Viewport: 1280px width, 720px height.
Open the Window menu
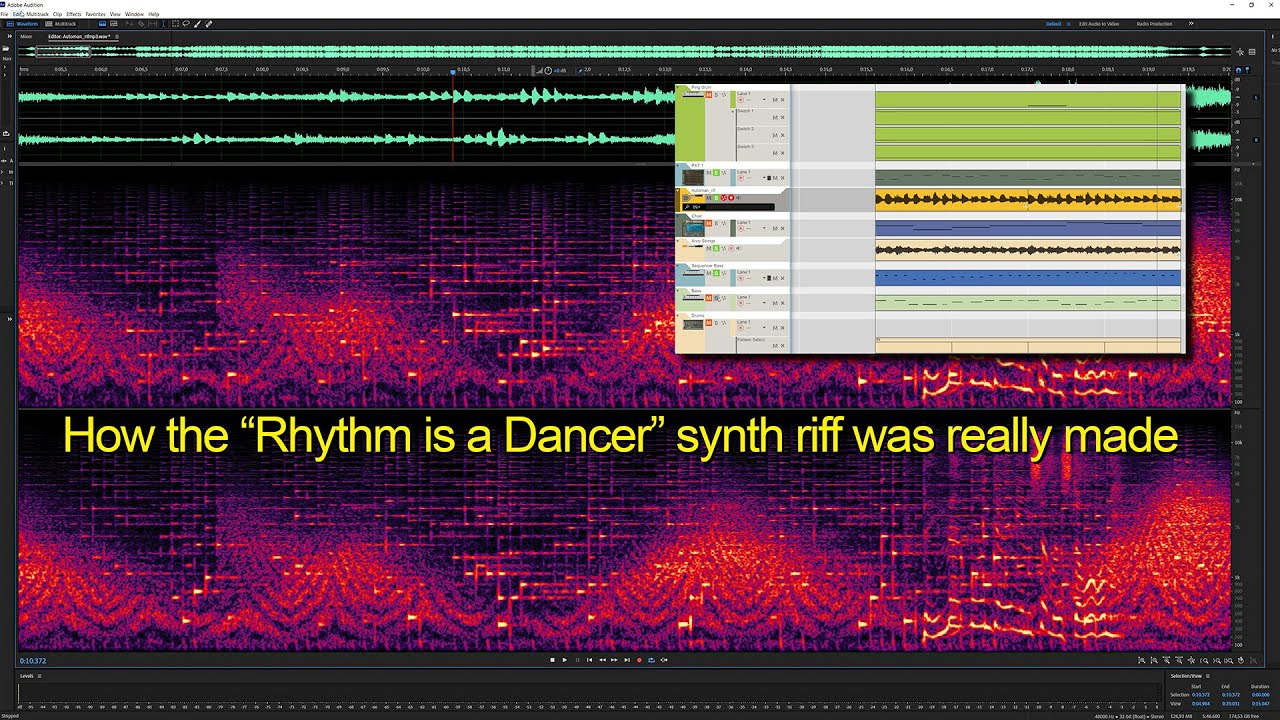(x=134, y=14)
